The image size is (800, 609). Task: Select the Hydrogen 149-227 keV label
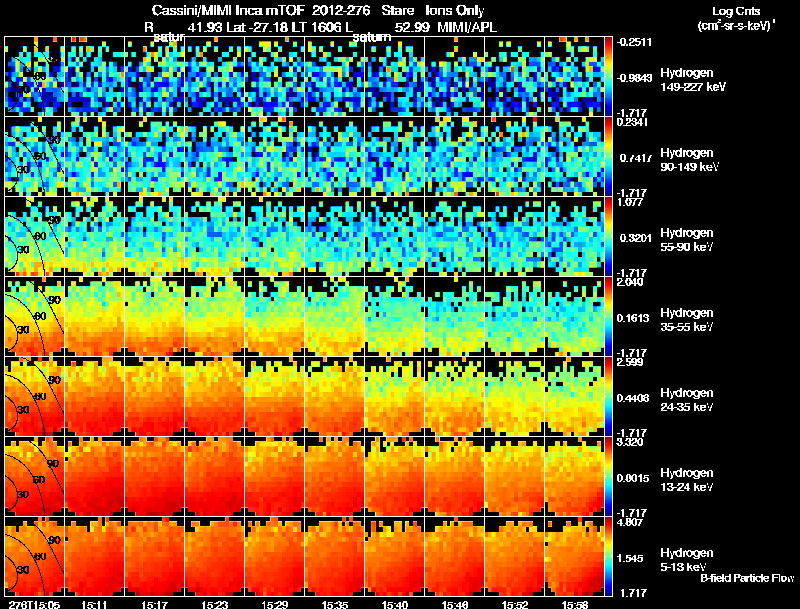692,80
